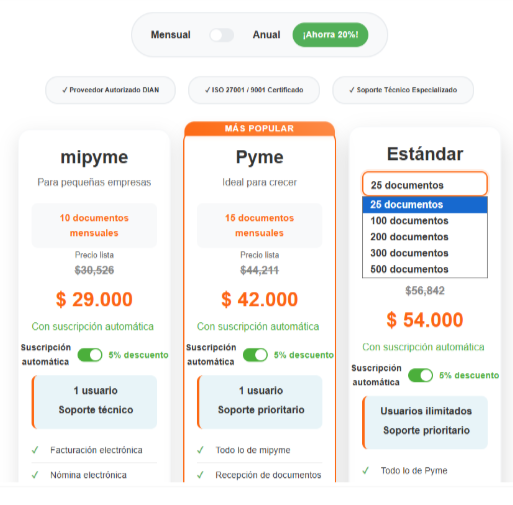Click the ISO 27001 / 9001 Certificado badge
513x505 pixels.
(x=254, y=90)
